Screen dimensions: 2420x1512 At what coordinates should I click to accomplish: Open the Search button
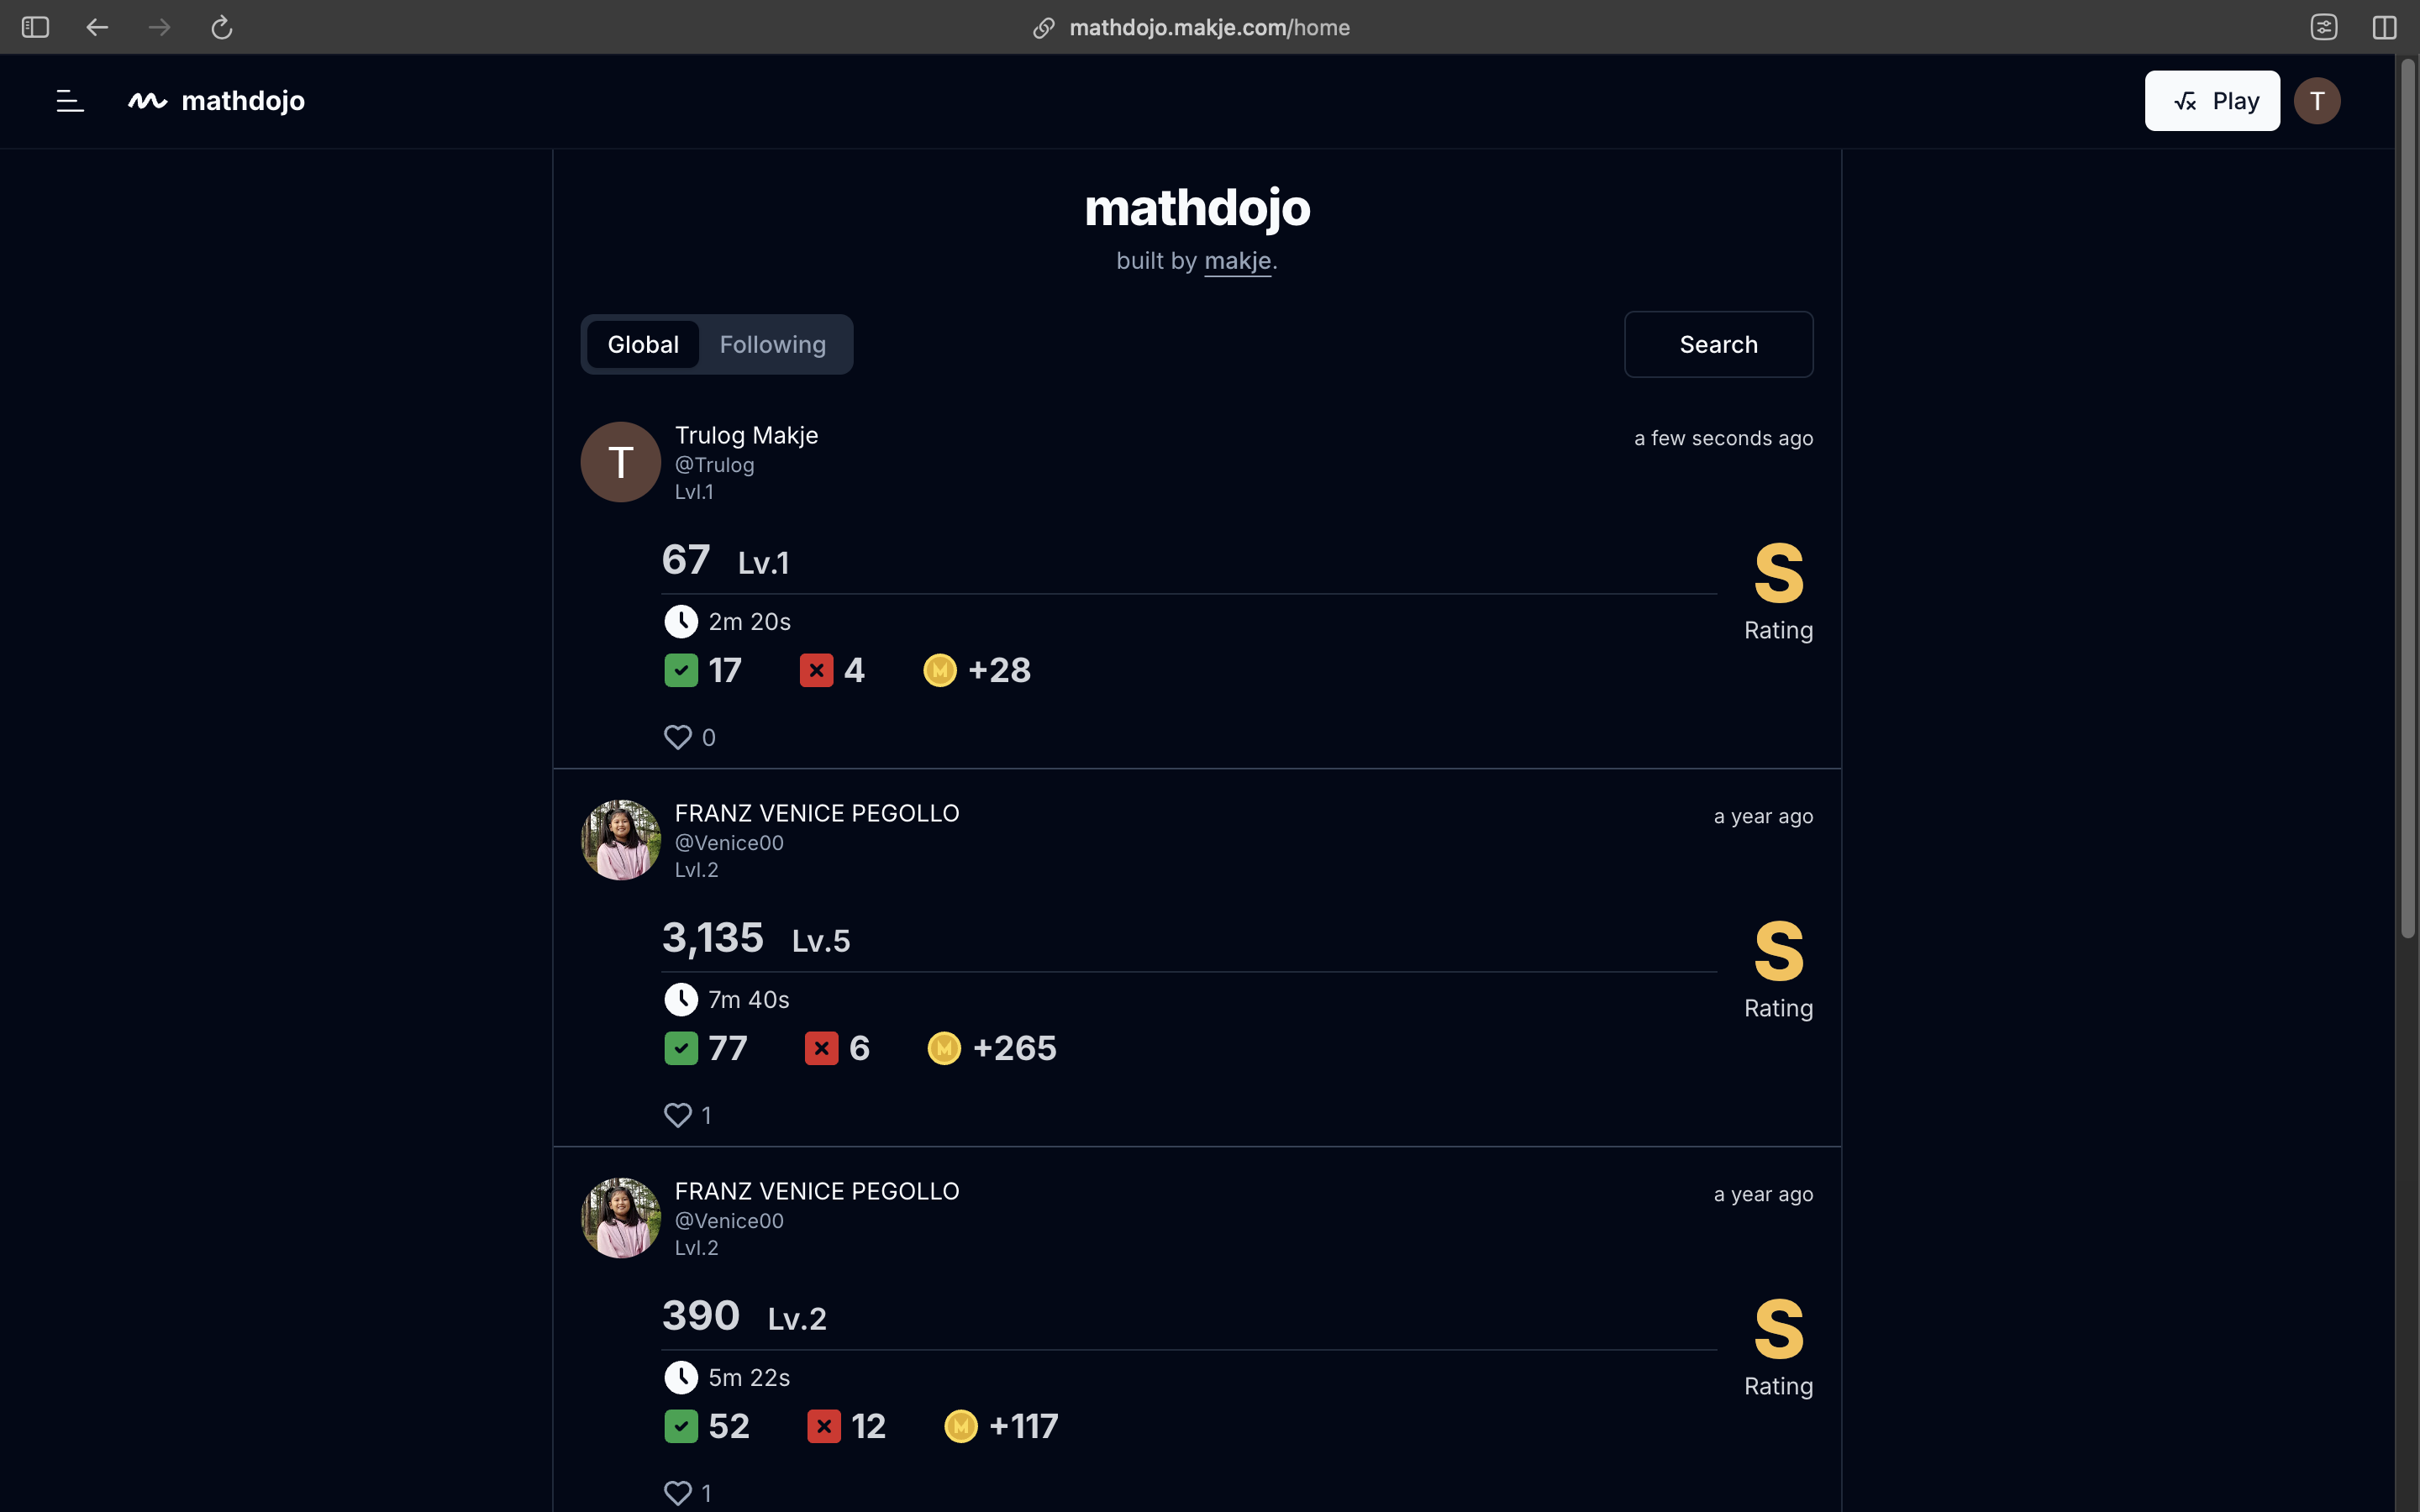click(x=1718, y=345)
